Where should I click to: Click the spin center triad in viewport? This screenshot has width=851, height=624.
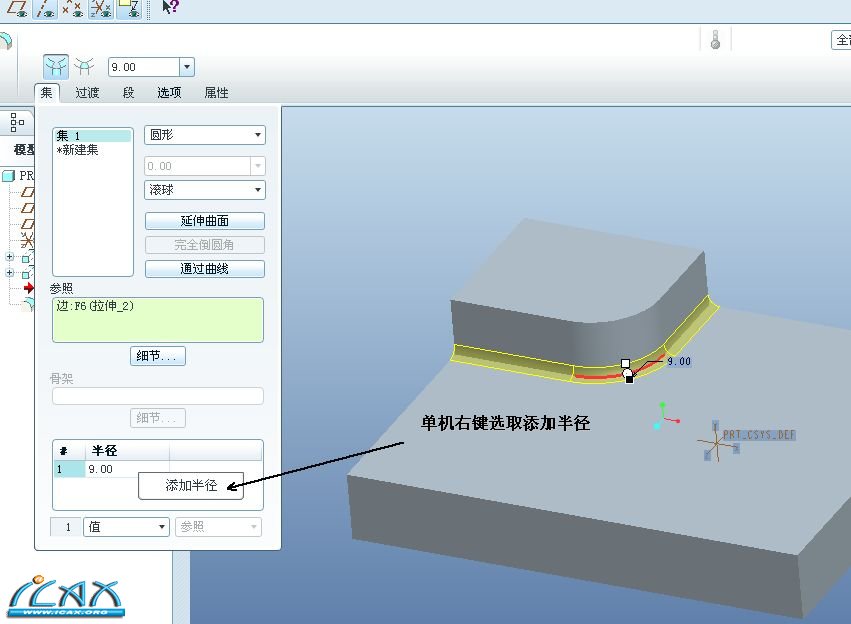pos(665,416)
